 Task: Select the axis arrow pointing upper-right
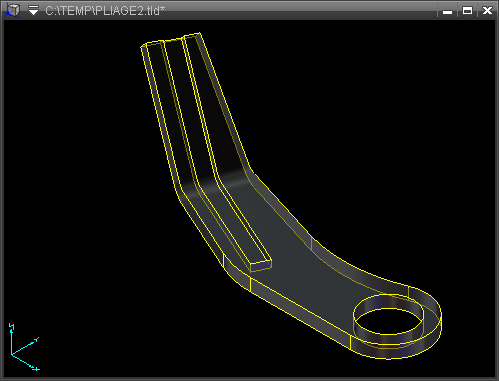(25, 346)
